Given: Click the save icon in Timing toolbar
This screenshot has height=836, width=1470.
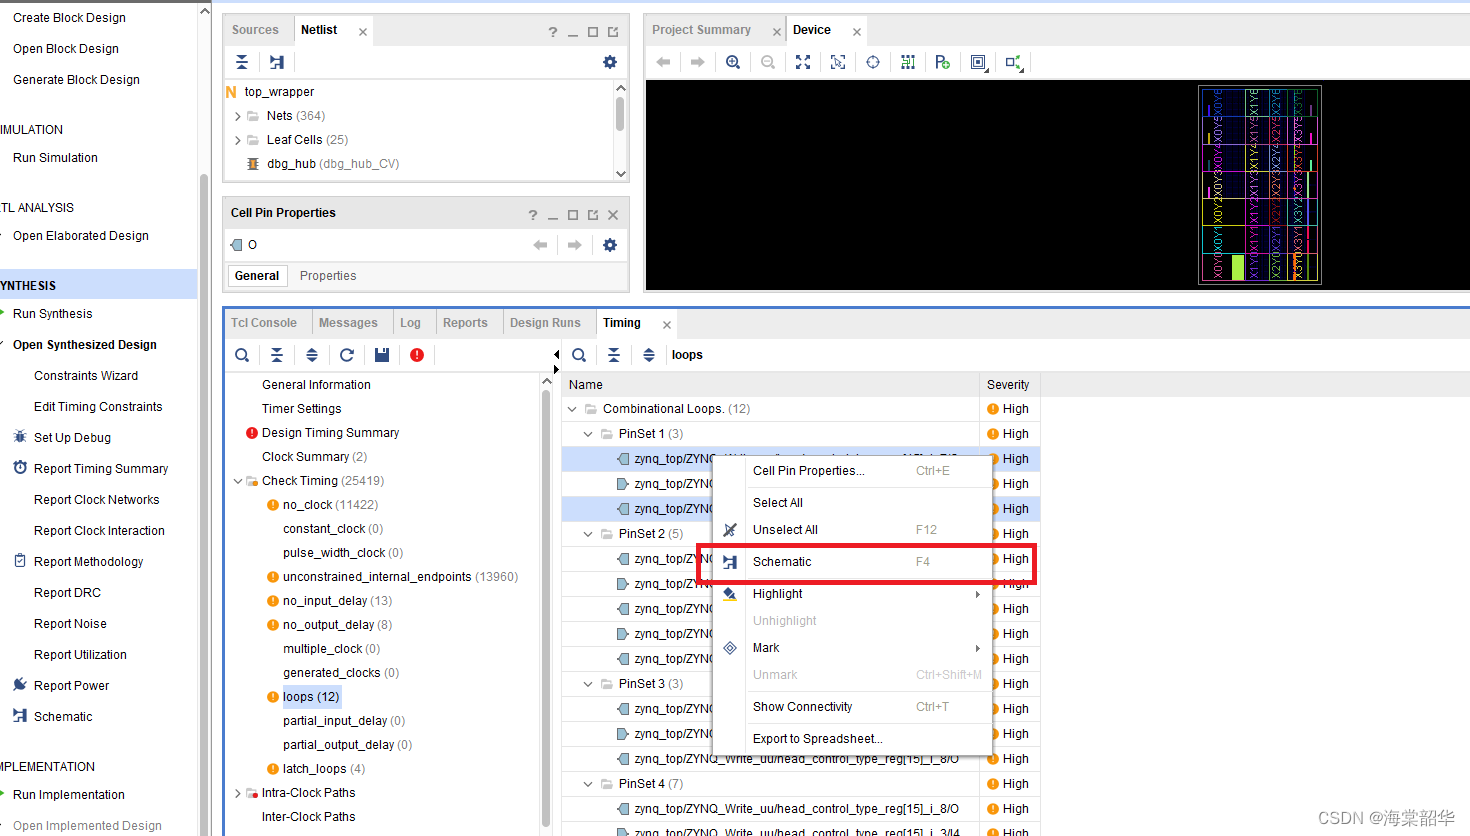Looking at the screenshot, I should tap(382, 355).
